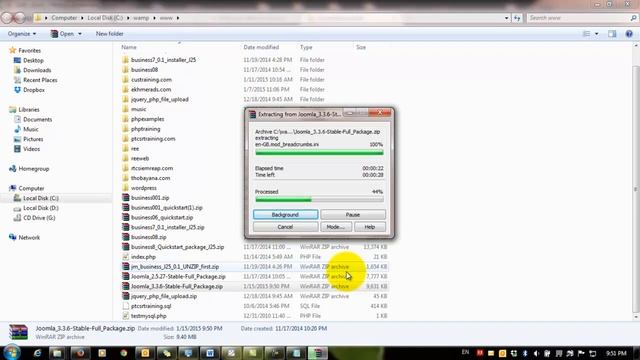Select Desktop under Favorites

33,60
